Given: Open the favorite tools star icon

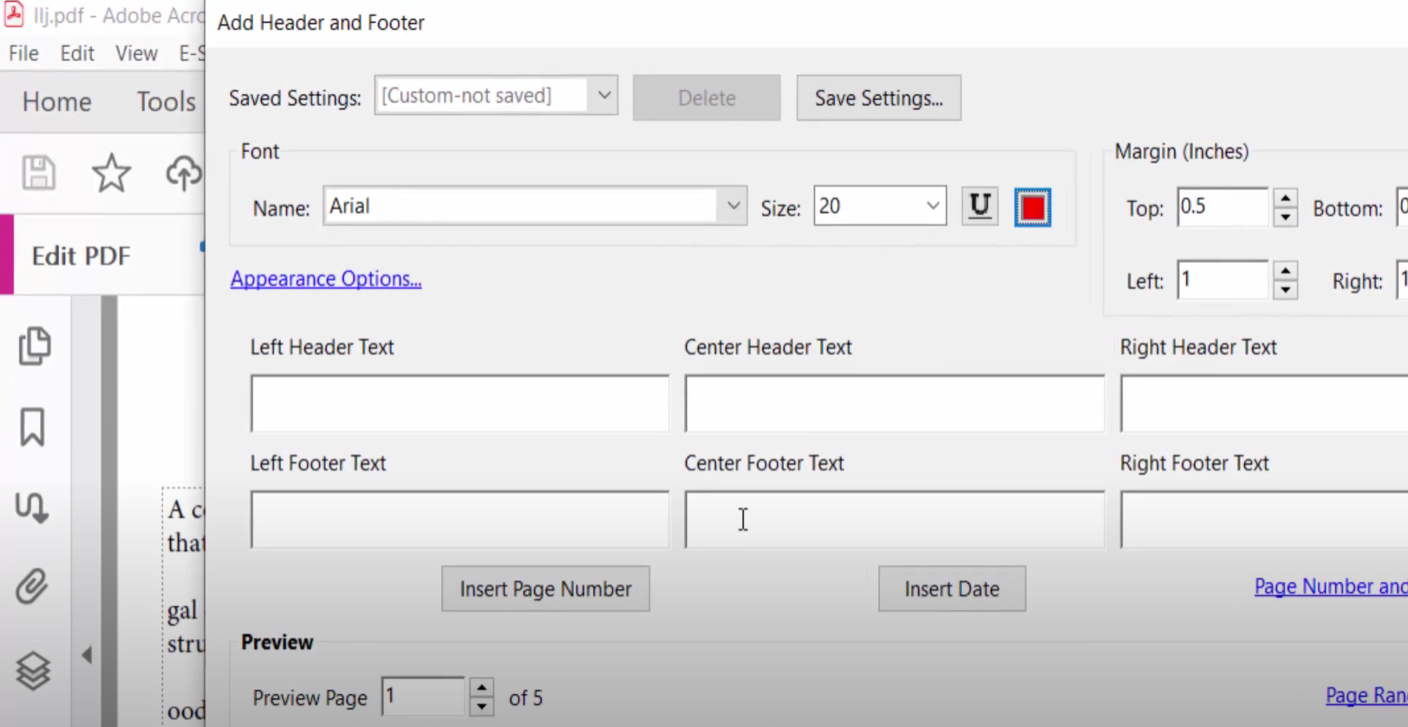Looking at the screenshot, I should pos(111,172).
